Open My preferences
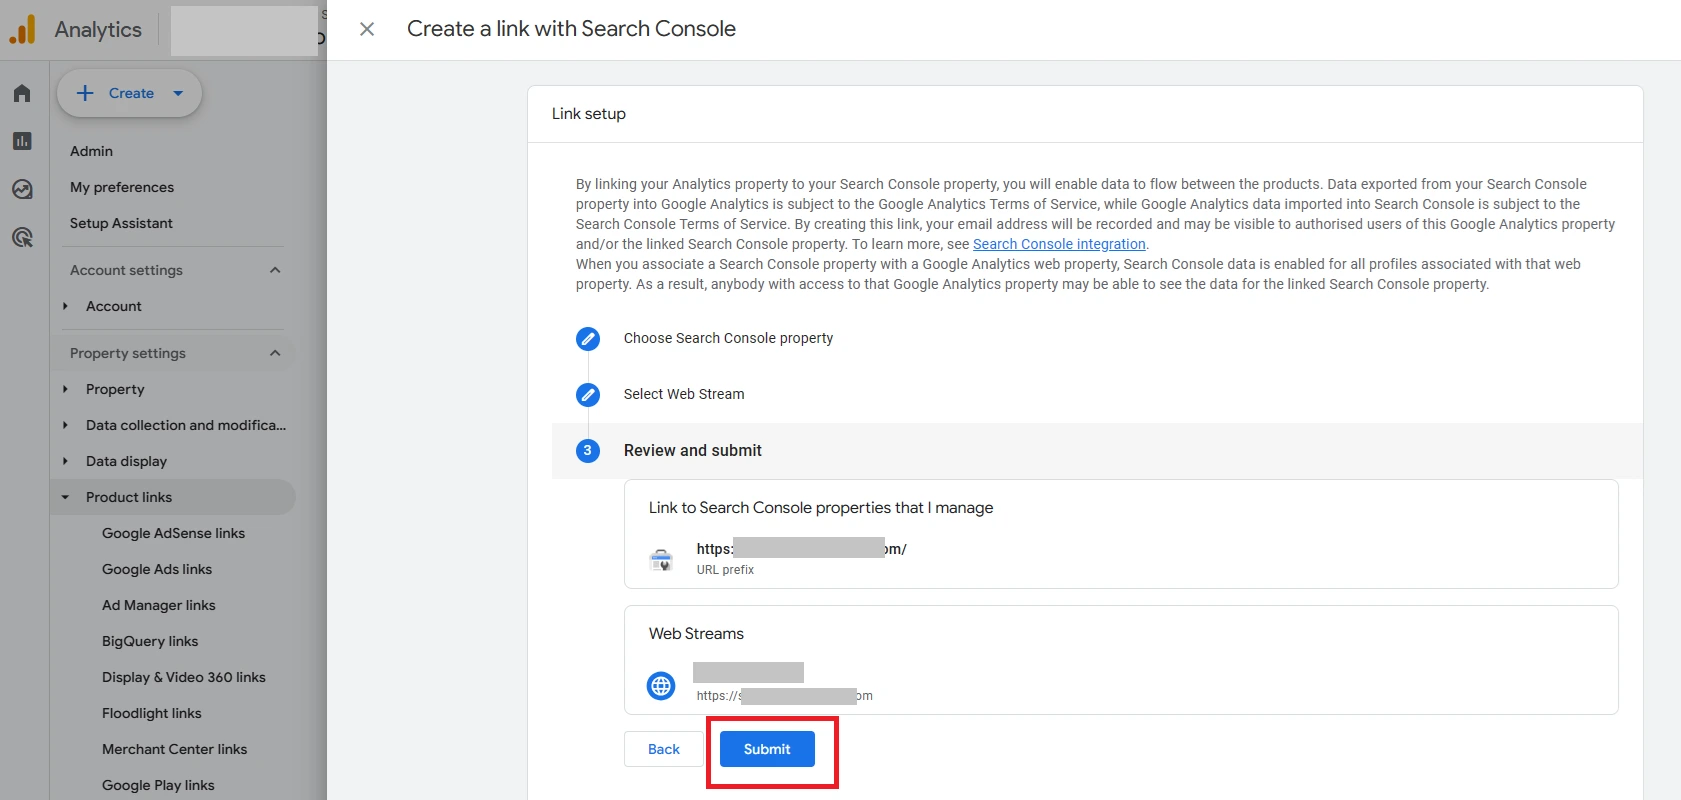 [x=122, y=187]
